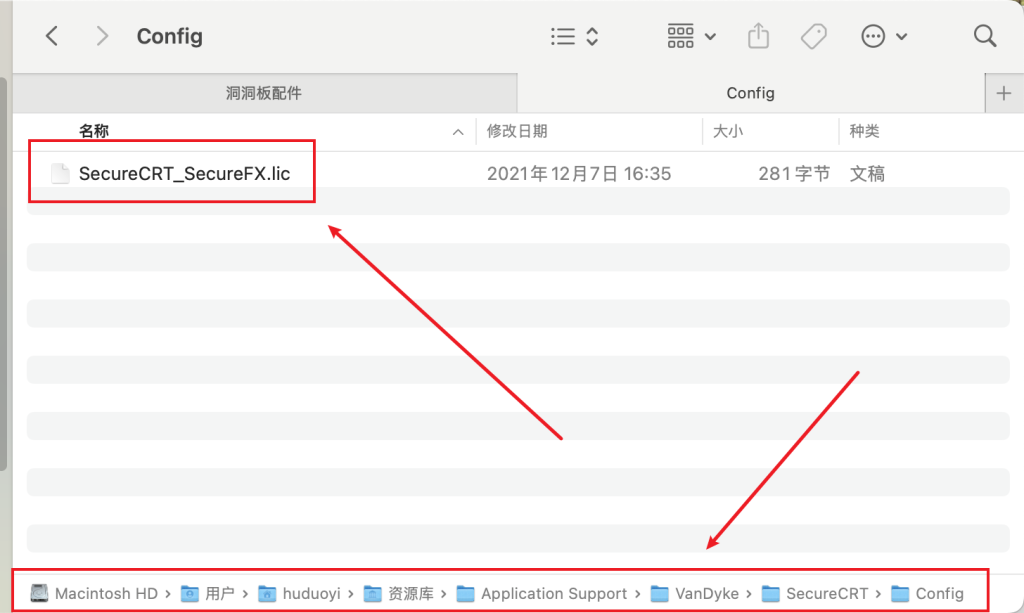Sort by the 种类 column header

(x=865, y=131)
